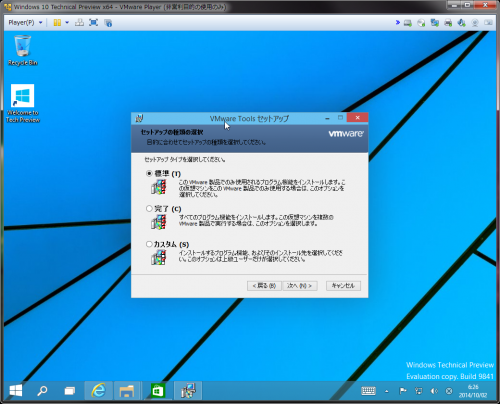Image resolution: width=500 pixels, height=404 pixels.
Task: Open Task View on the taskbar
Action: 70,390
